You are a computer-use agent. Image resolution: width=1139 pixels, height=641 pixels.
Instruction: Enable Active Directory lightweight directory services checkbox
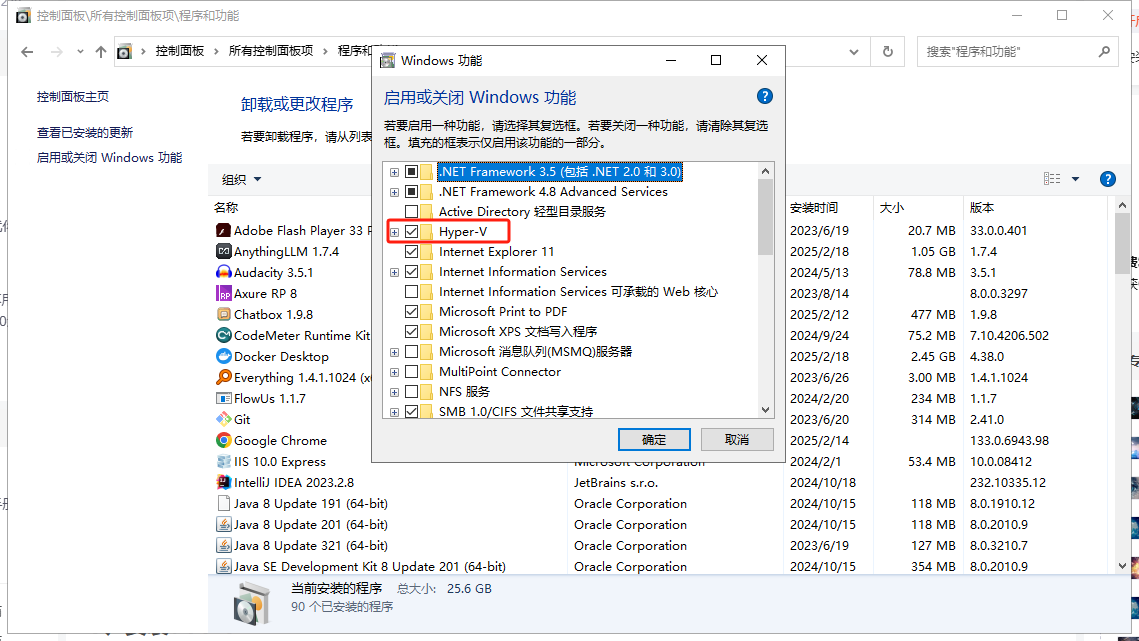(x=411, y=211)
